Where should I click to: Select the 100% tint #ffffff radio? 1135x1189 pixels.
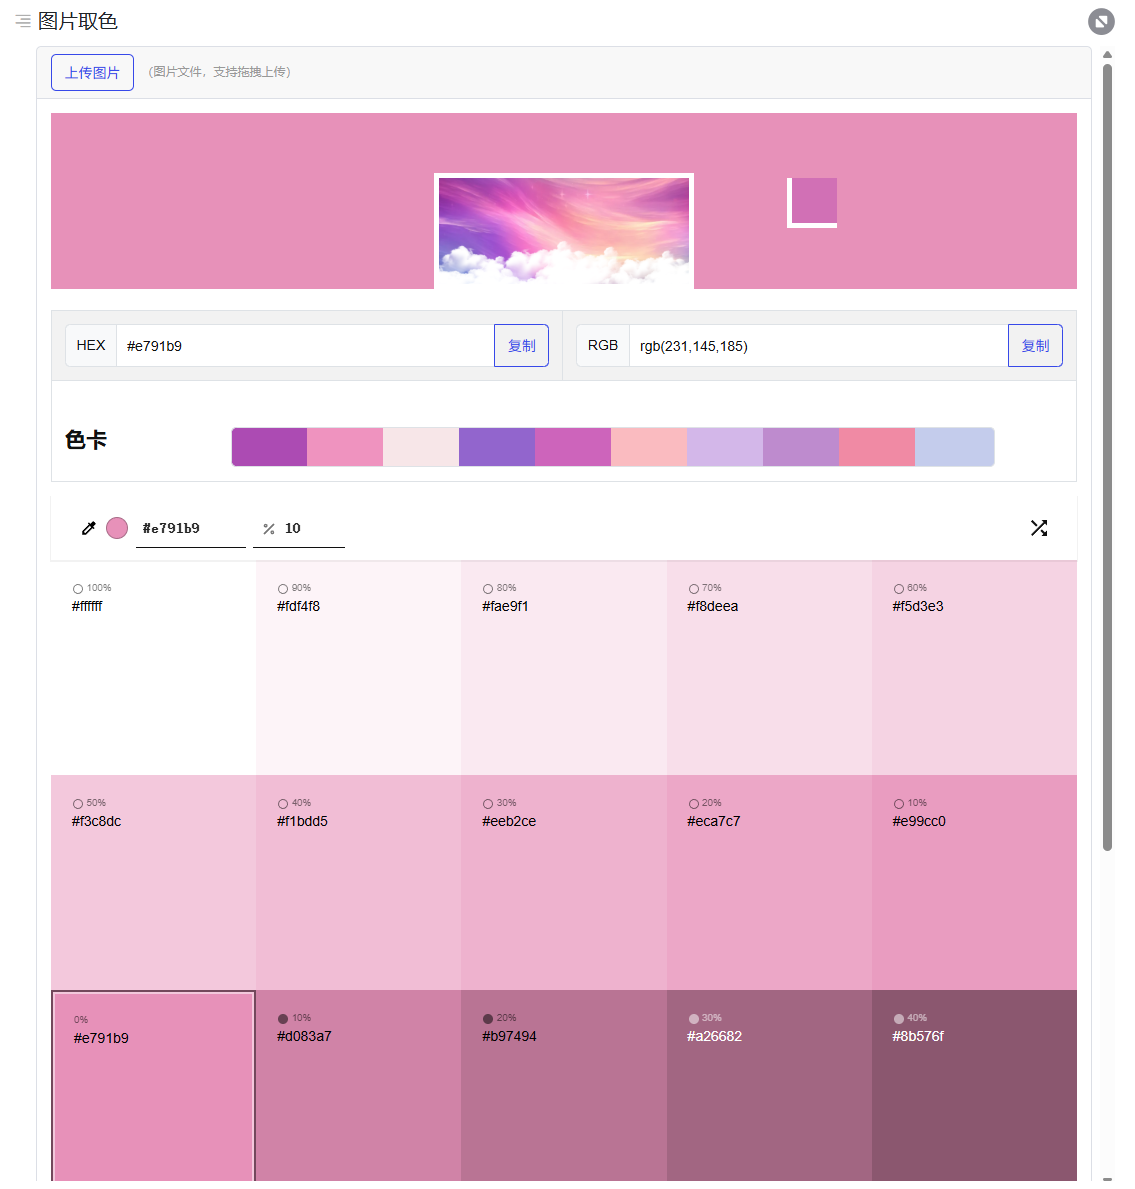[78, 589]
